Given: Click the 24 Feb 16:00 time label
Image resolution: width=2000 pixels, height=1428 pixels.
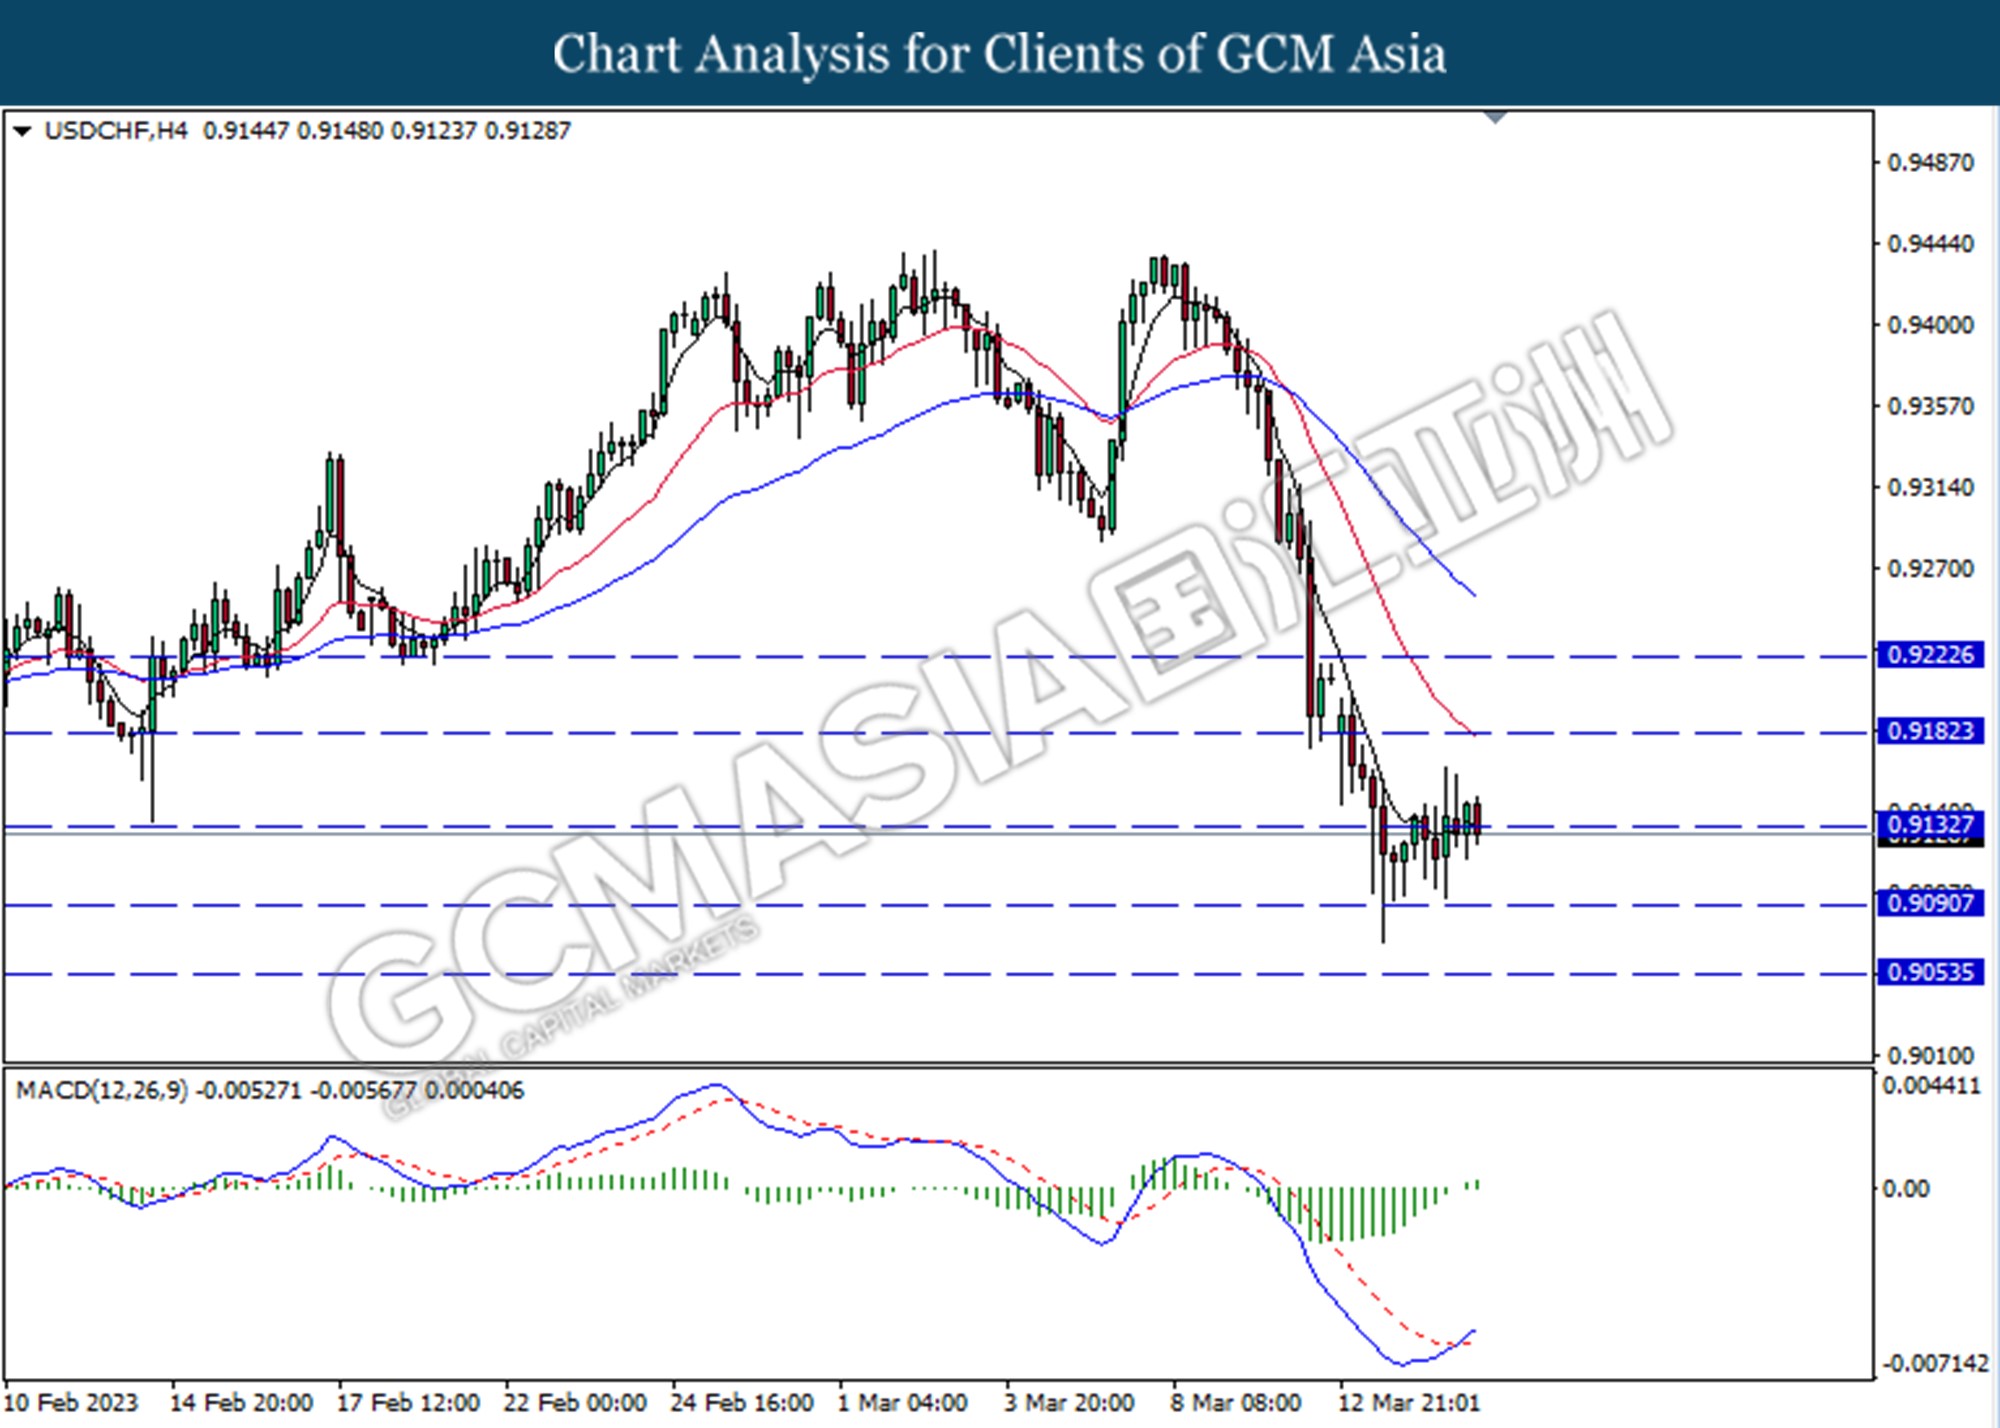Looking at the screenshot, I should click(742, 1403).
